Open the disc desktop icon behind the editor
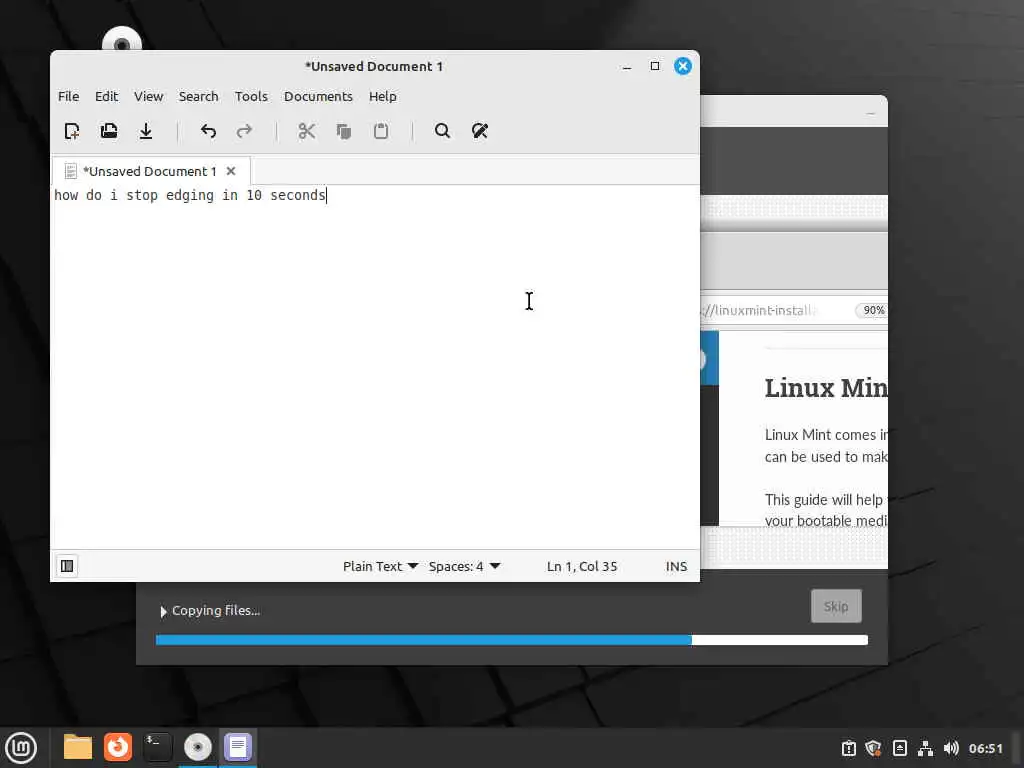 [x=122, y=39]
